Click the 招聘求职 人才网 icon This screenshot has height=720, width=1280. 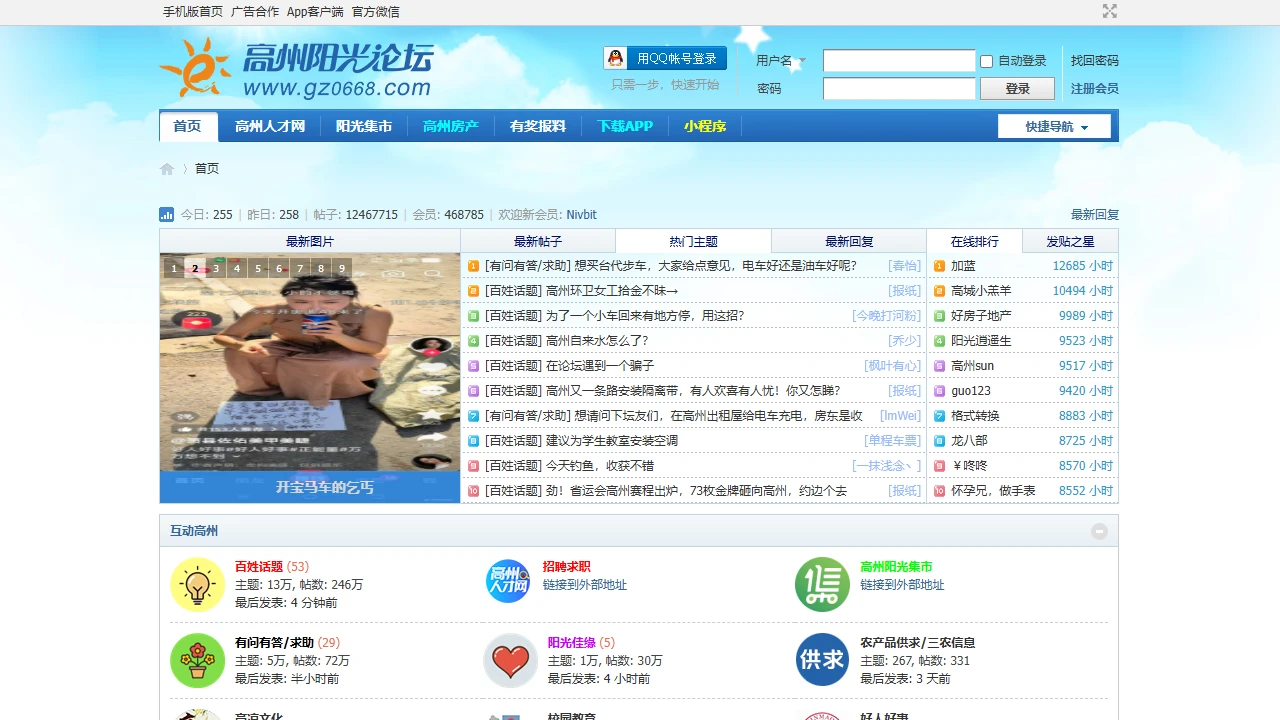coord(508,581)
